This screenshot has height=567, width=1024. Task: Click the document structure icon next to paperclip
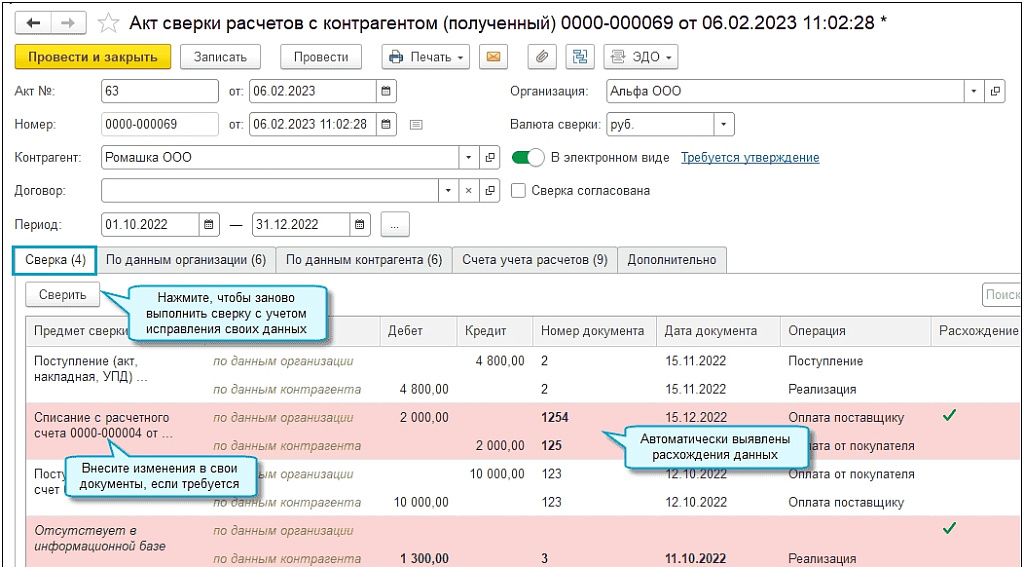(578, 57)
